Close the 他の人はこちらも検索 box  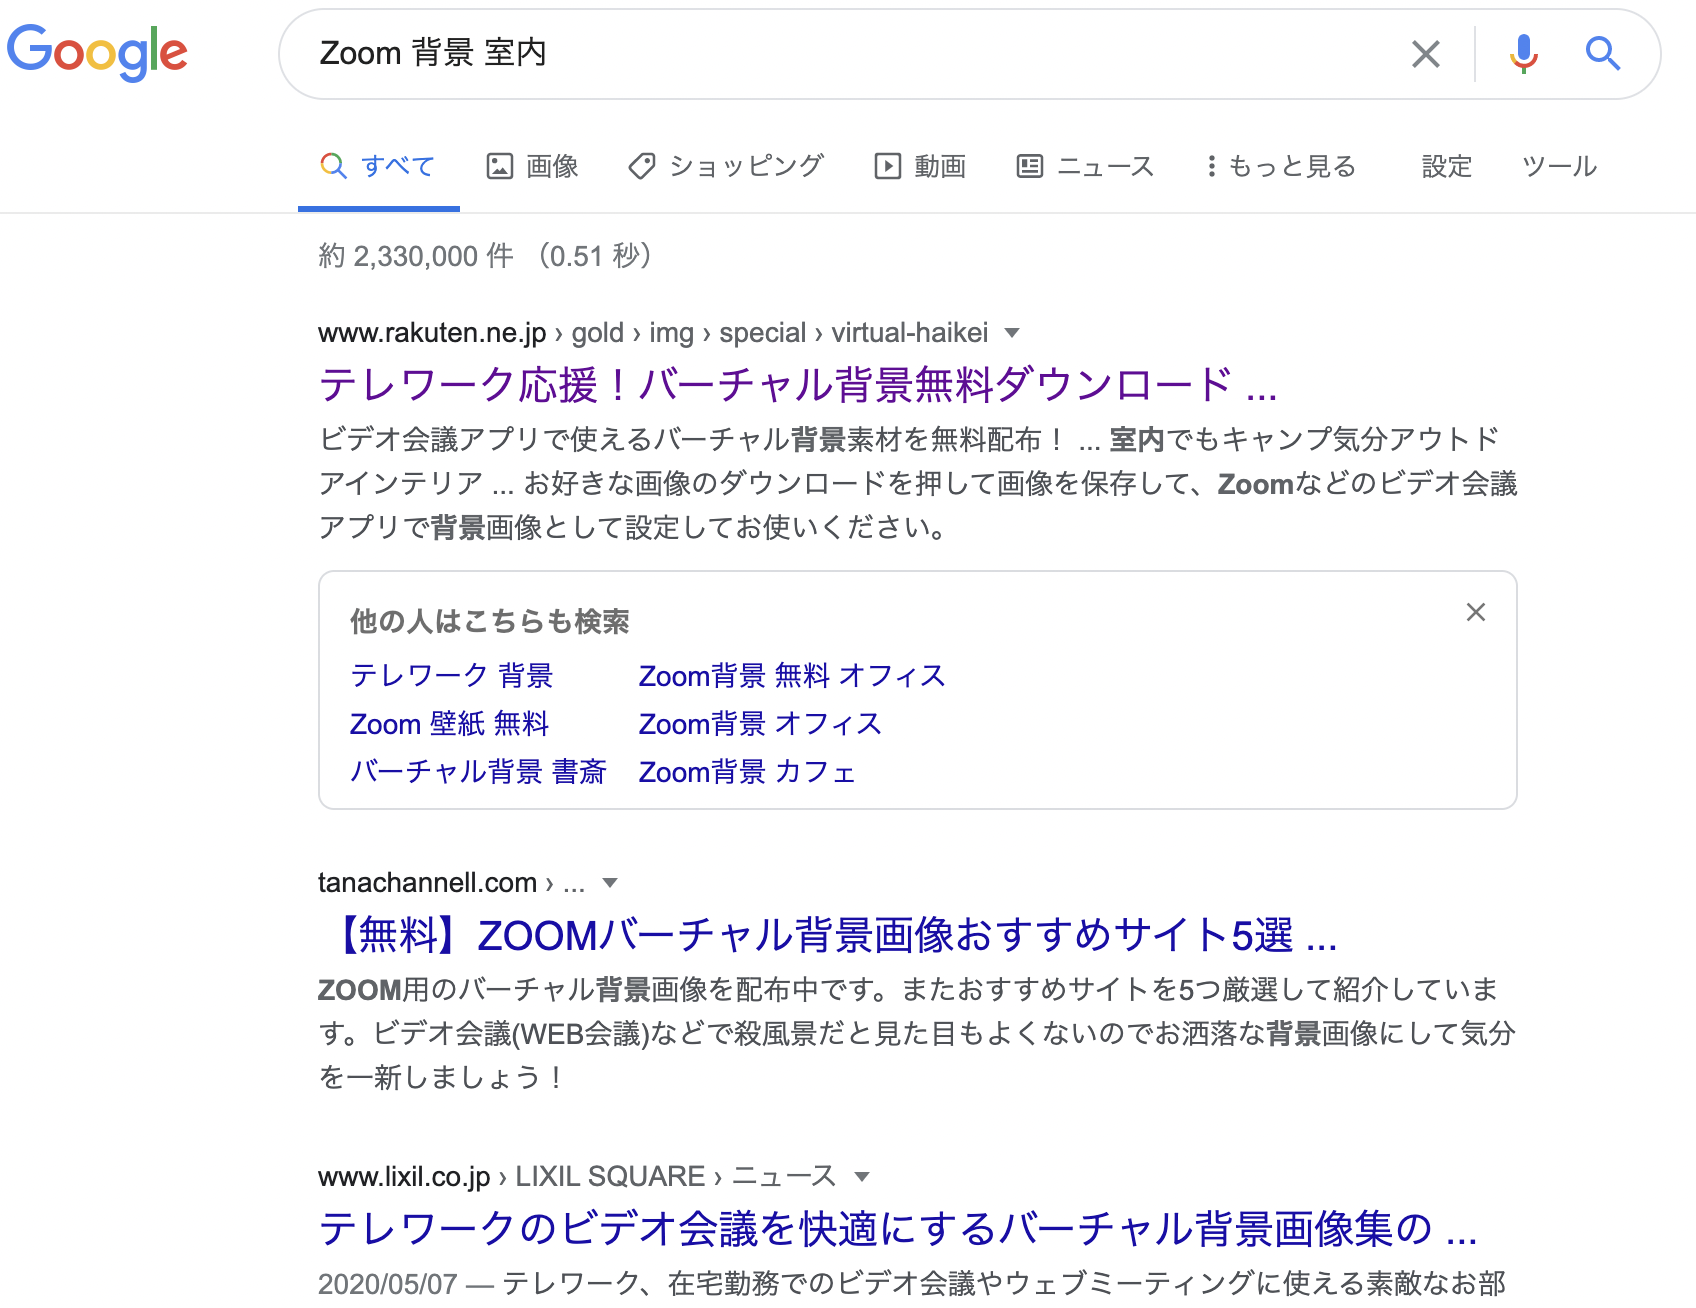1476,612
